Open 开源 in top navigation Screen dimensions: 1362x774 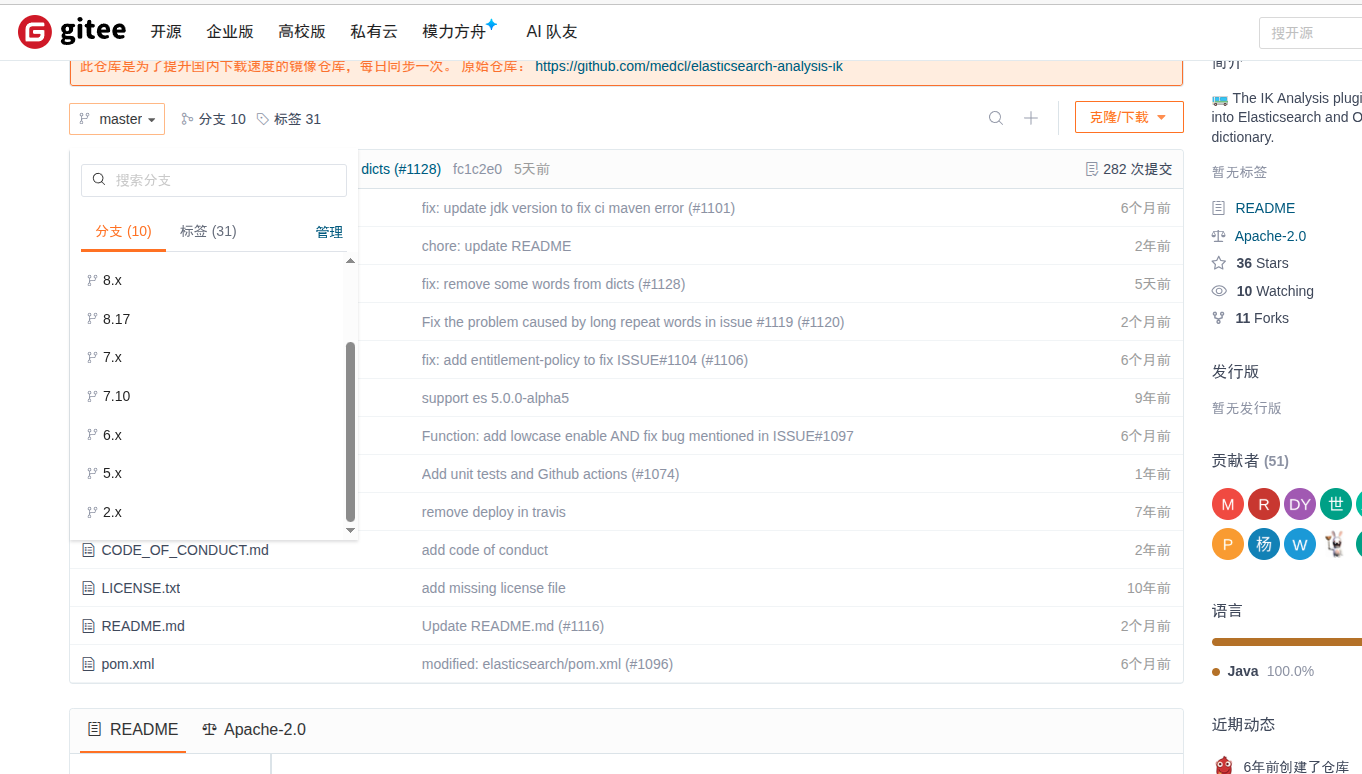[166, 32]
